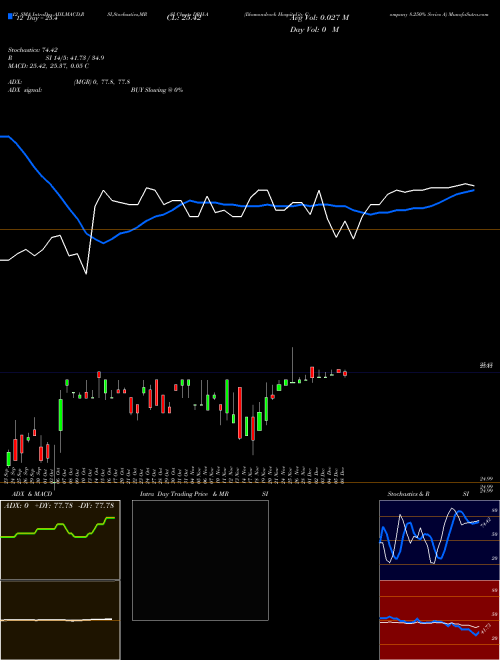Click the candle with the tallest upper wick
Image resolution: width=500 pixels, height=660 pixels.
tap(293, 365)
